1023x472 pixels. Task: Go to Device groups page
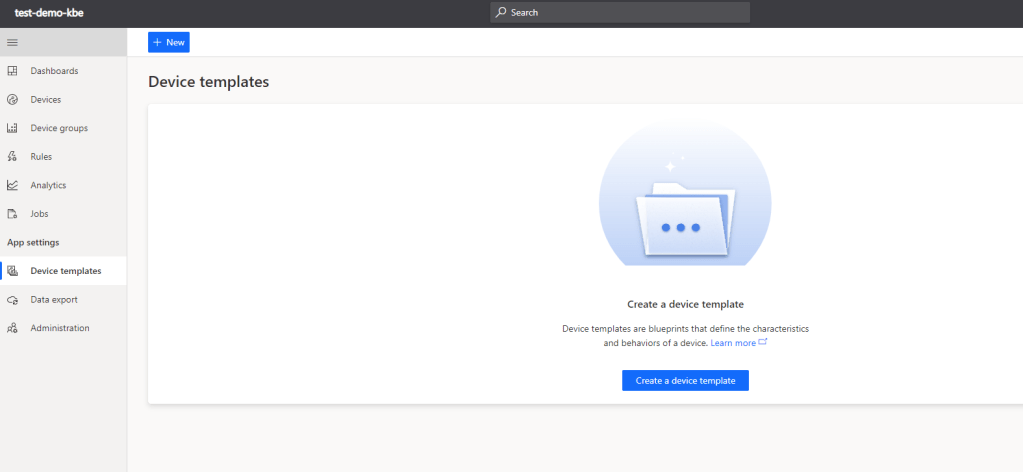59,128
